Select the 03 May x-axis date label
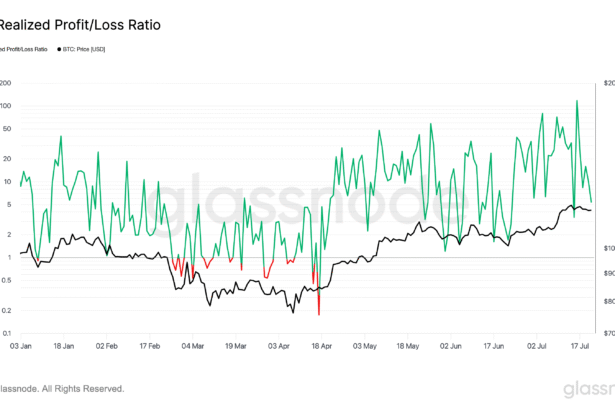 (x=364, y=346)
